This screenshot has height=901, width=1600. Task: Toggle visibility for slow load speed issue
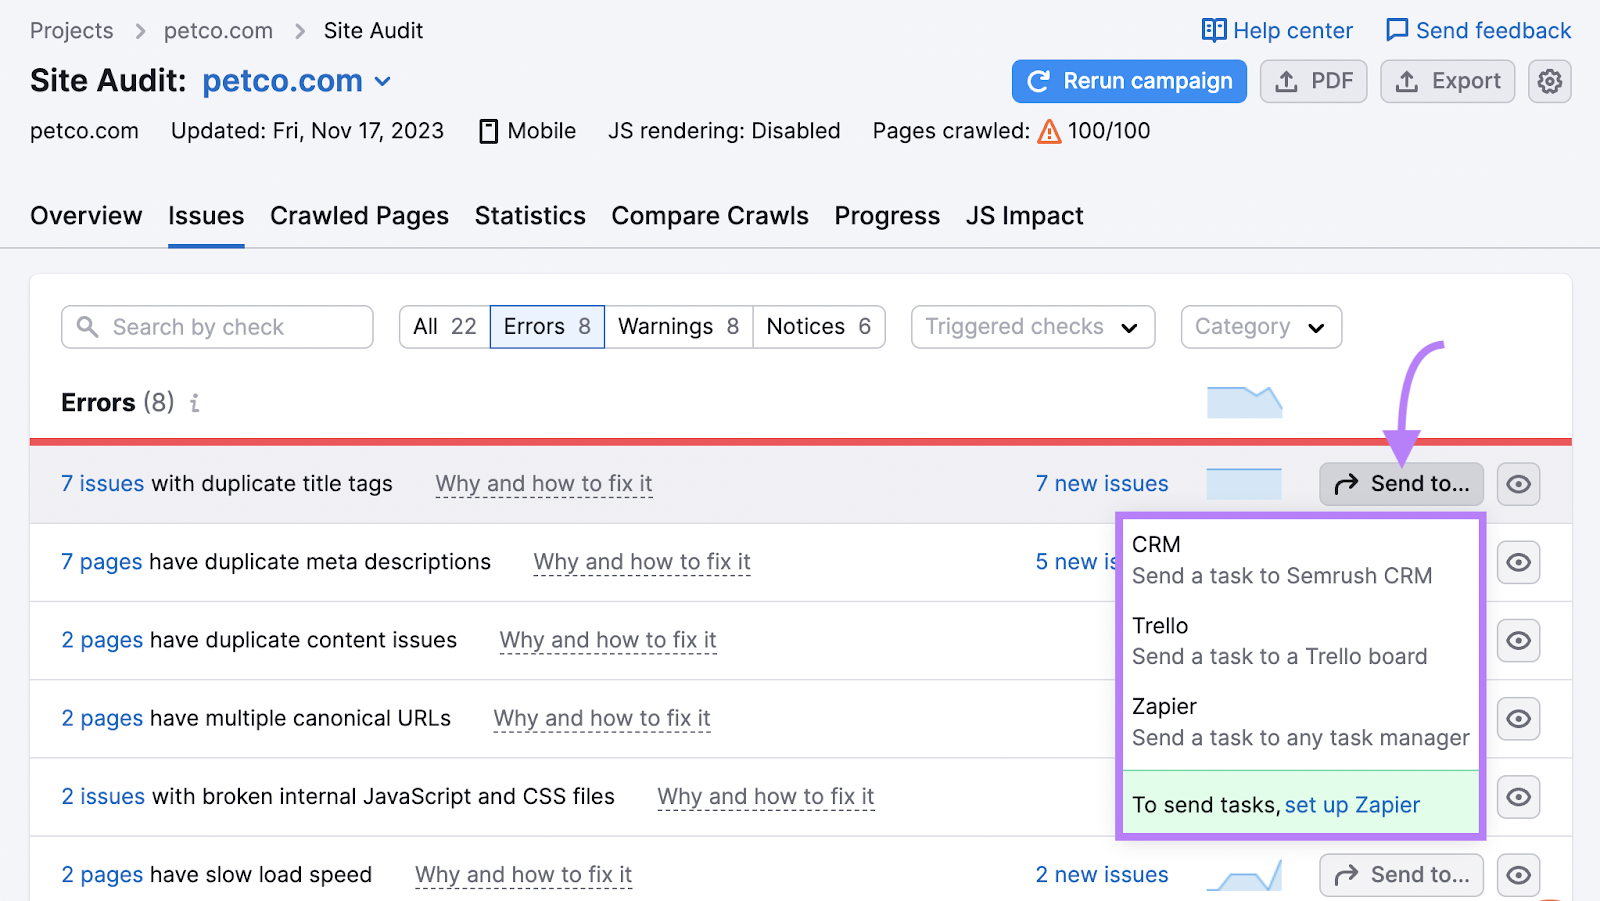[1518, 875]
